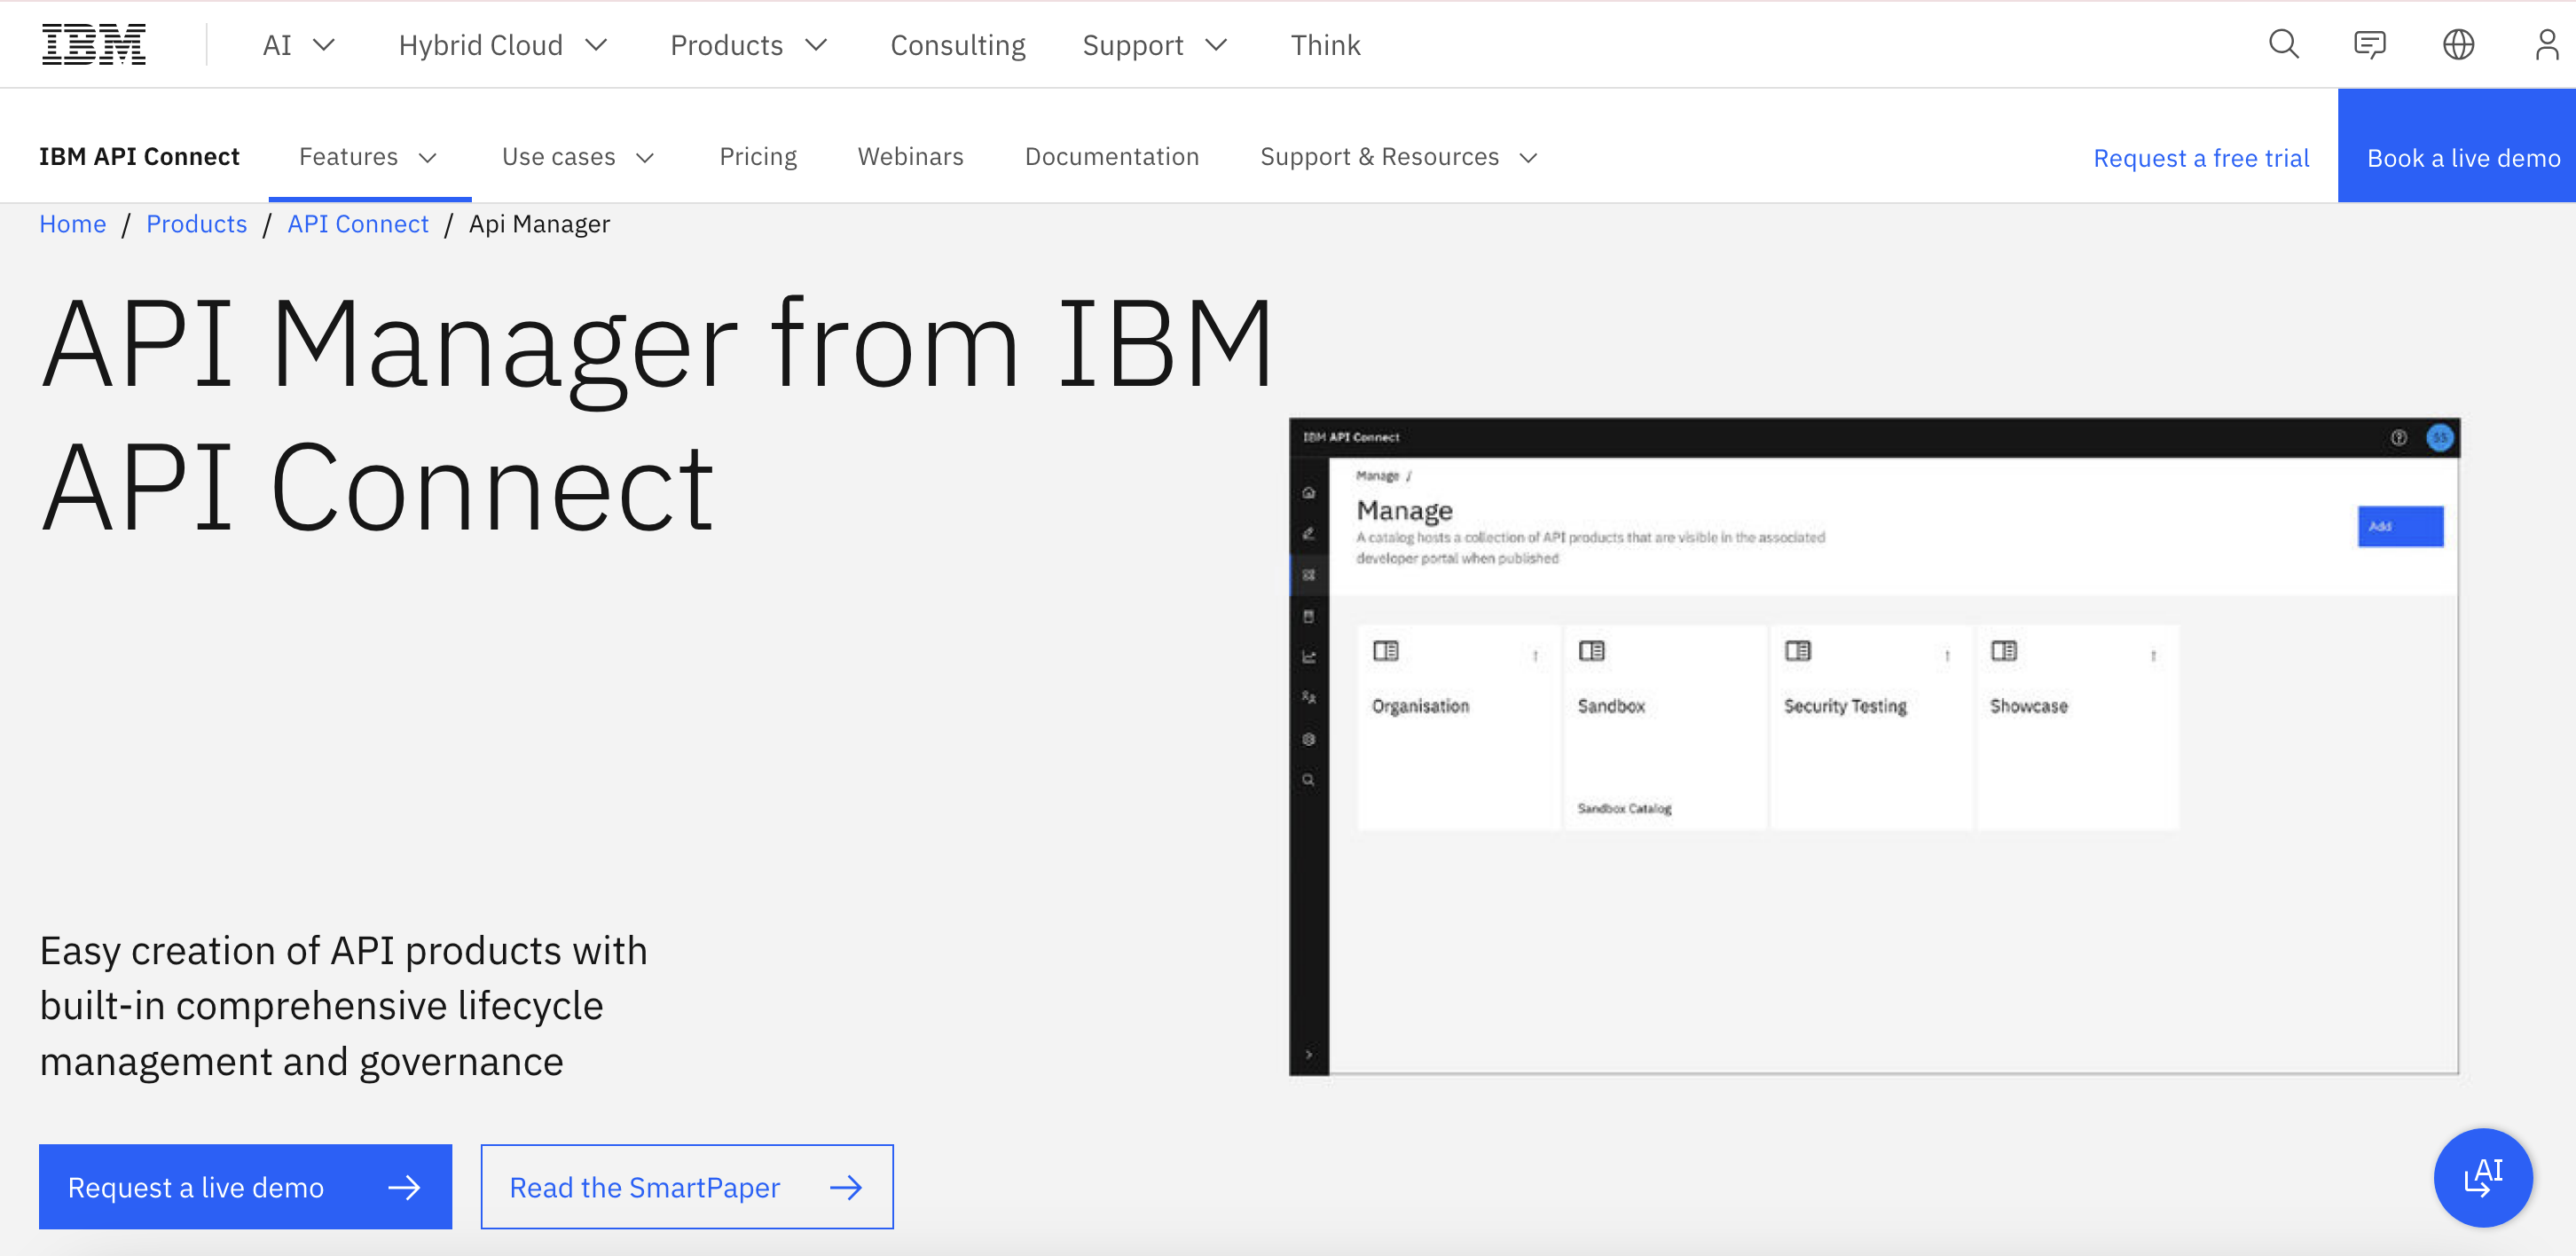Open the Think menu item

(1325, 45)
